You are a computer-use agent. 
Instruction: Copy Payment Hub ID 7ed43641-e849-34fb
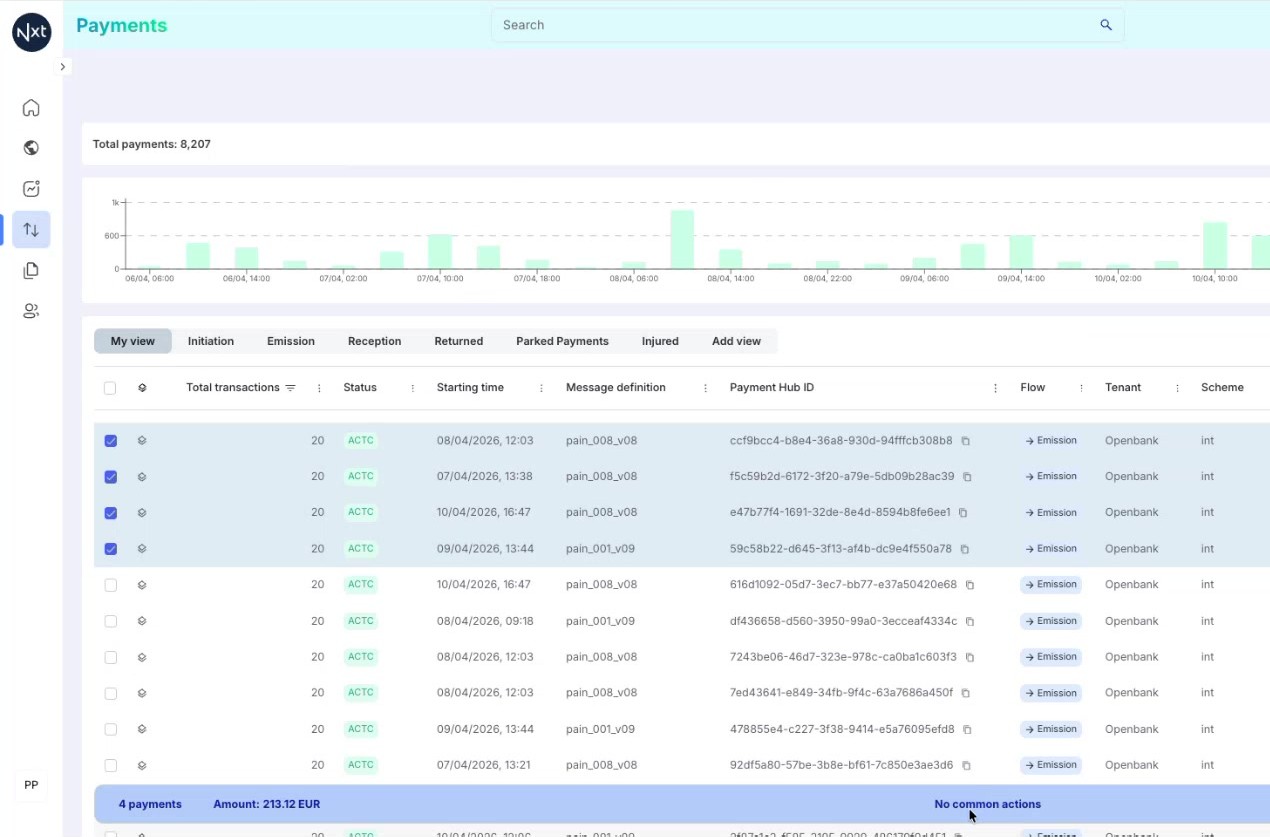(x=965, y=693)
